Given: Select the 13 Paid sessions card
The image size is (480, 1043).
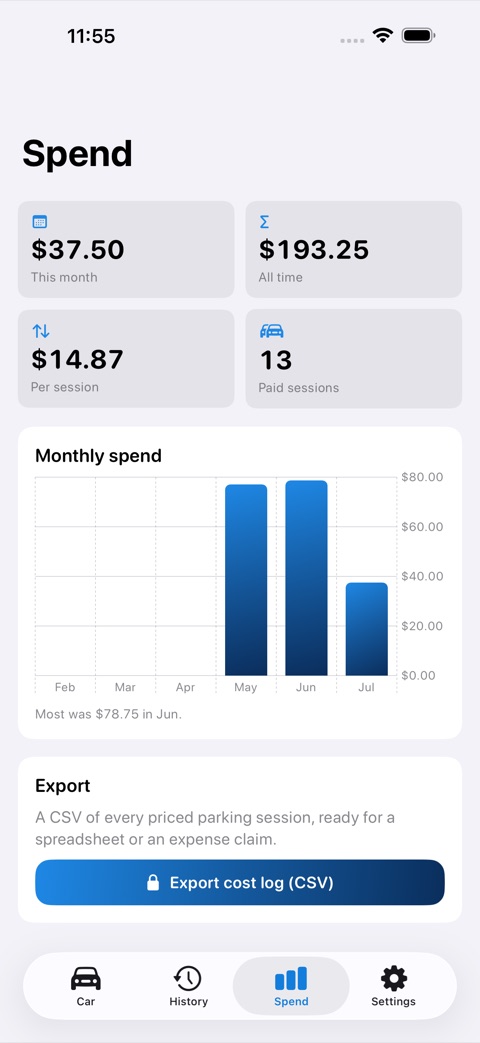Looking at the screenshot, I should click(x=354, y=359).
